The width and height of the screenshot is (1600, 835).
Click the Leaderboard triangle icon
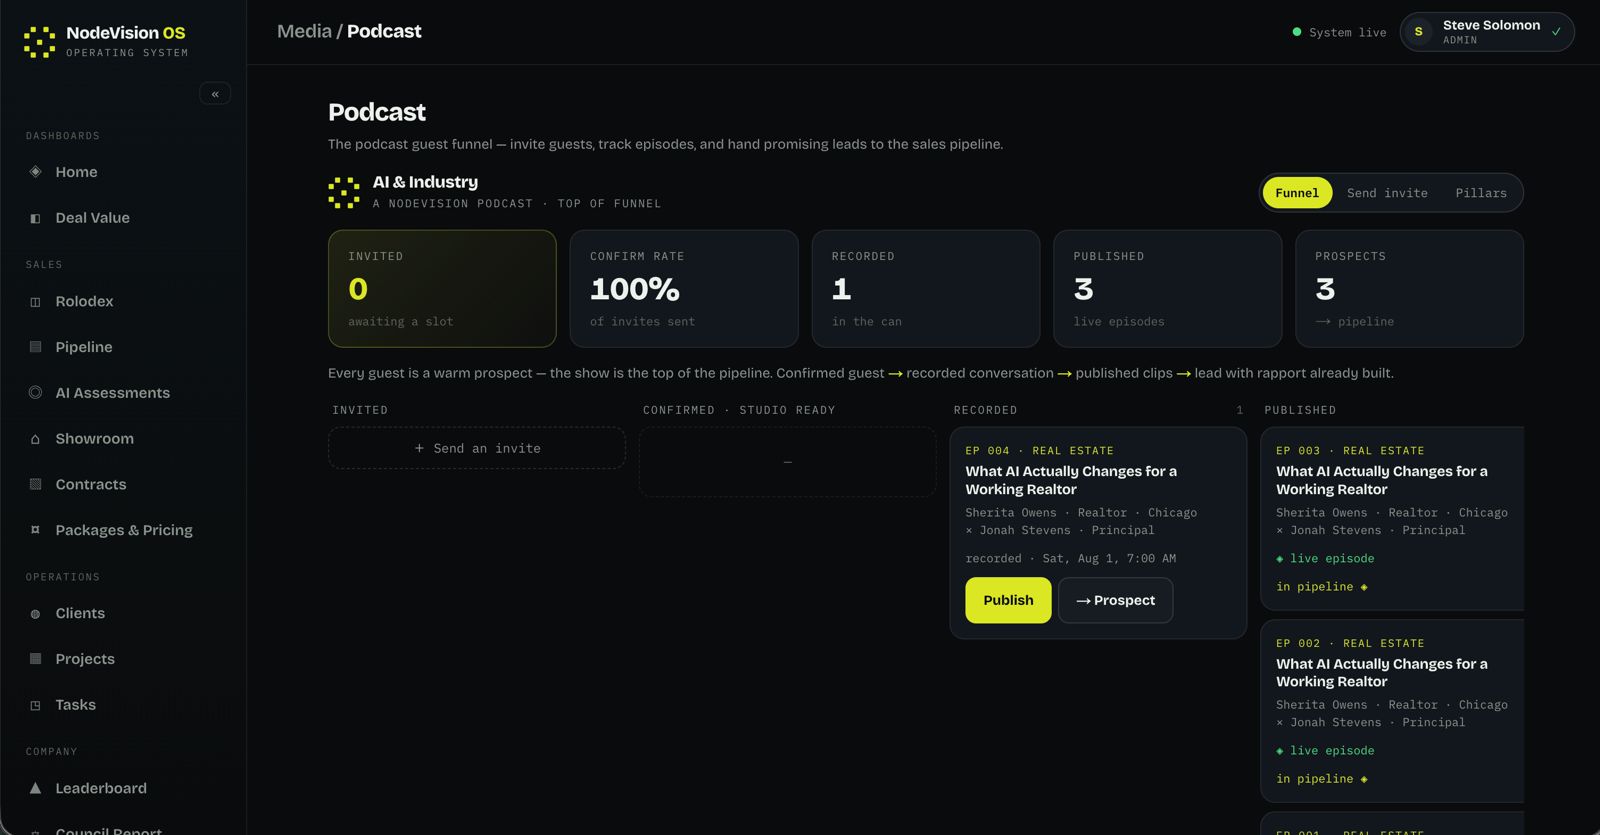click(x=35, y=788)
